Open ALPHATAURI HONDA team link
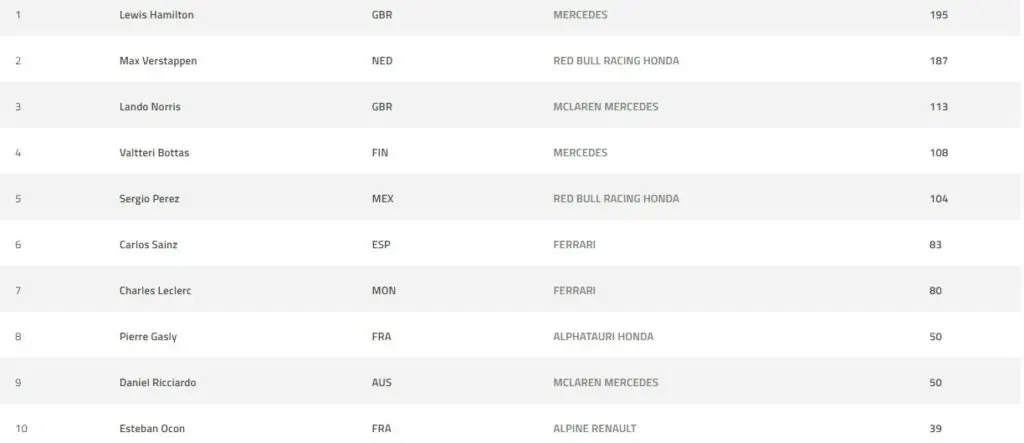The width and height of the screenshot is (1024, 443). coord(603,337)
